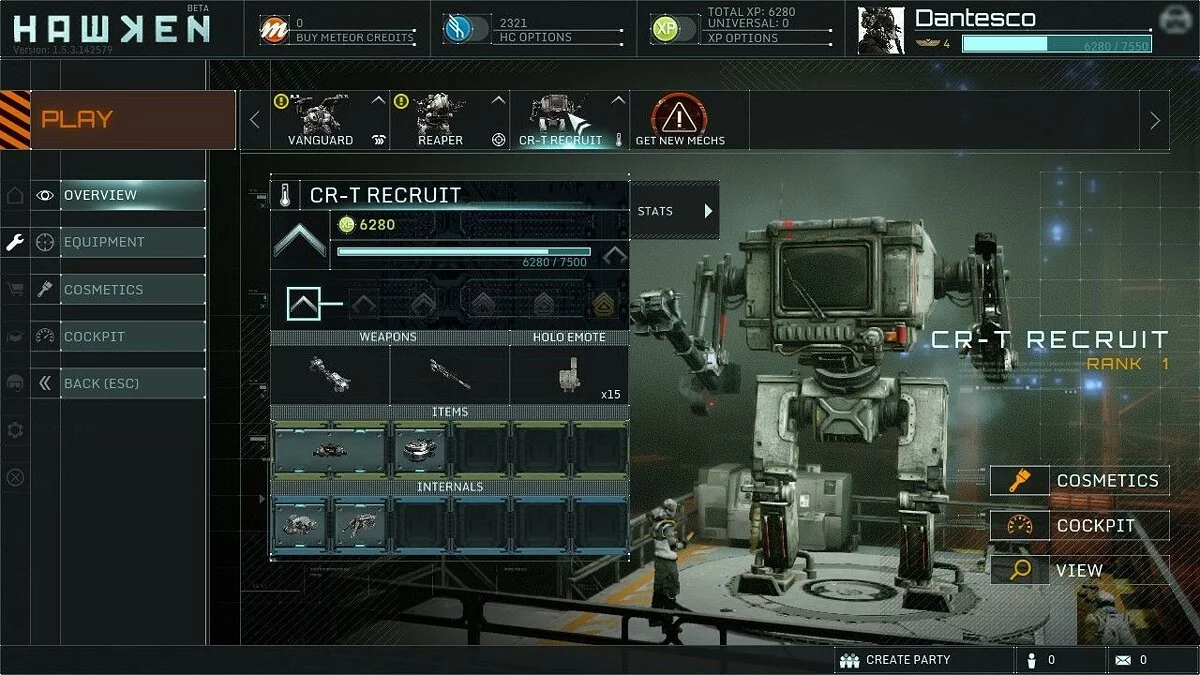
Task: Expand the STATS panel arrow
Action: click(x=709, y=211)
